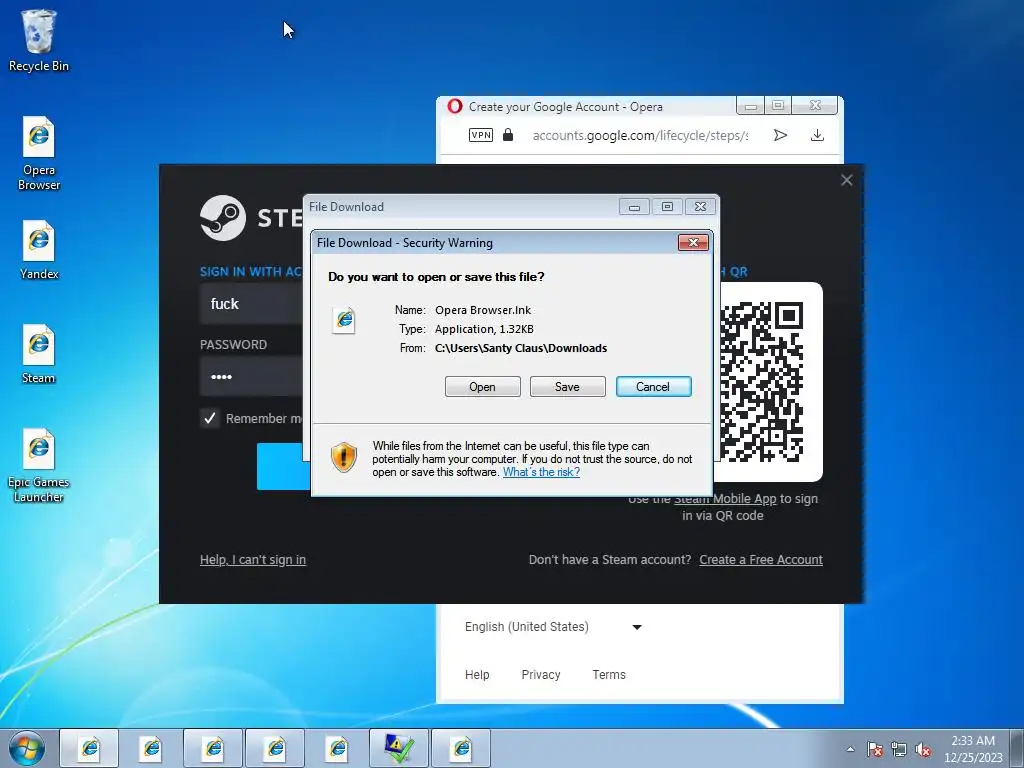Viewport: 1024px width, 768px height.
Task: Select the Steam desktop shortcut
Action: point(39,354)
